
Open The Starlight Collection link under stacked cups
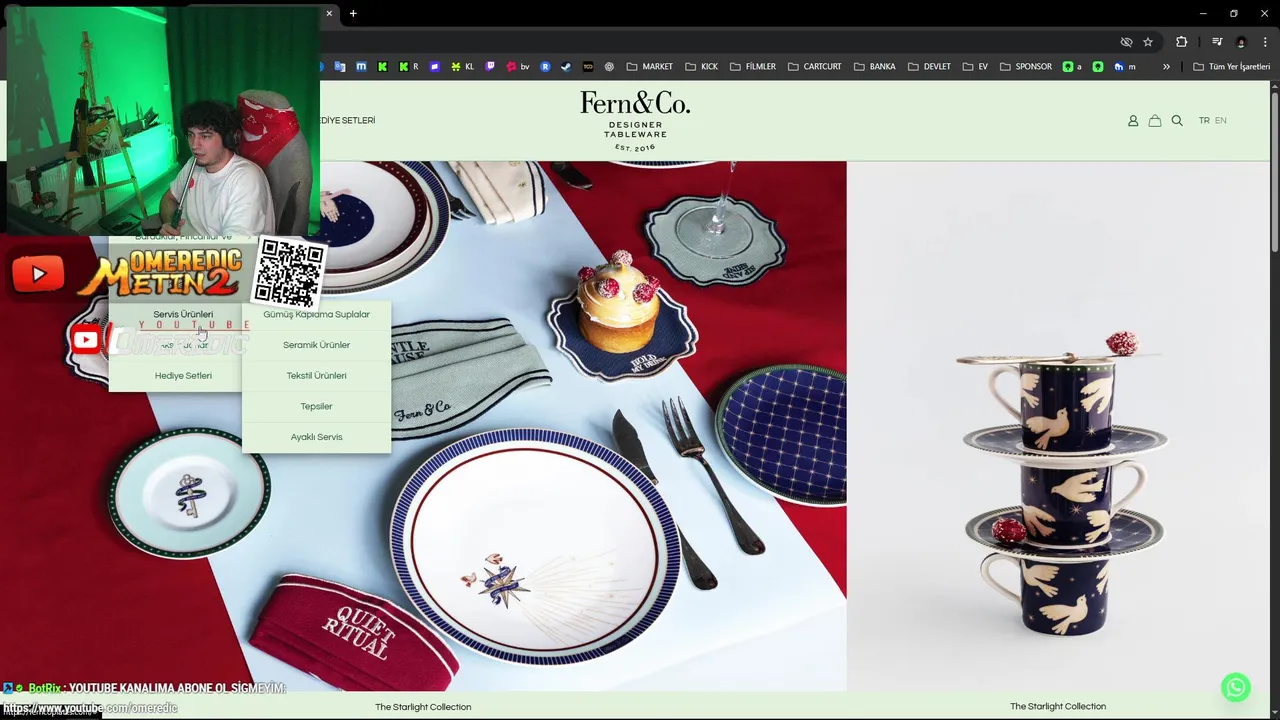(1058, 706)
